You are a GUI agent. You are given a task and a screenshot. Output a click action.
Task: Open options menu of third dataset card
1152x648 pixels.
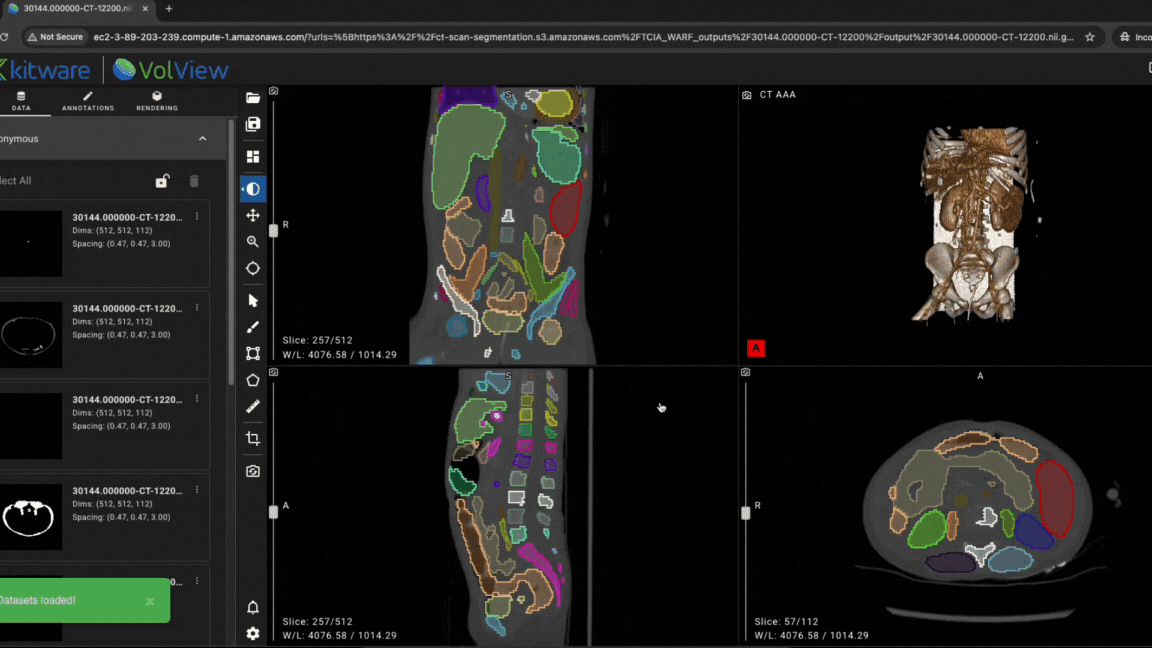coord(197,399)
